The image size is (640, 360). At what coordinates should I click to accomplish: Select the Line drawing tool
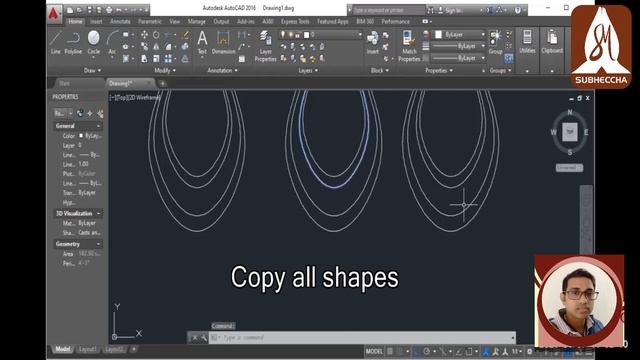click(x=56, y=42)
